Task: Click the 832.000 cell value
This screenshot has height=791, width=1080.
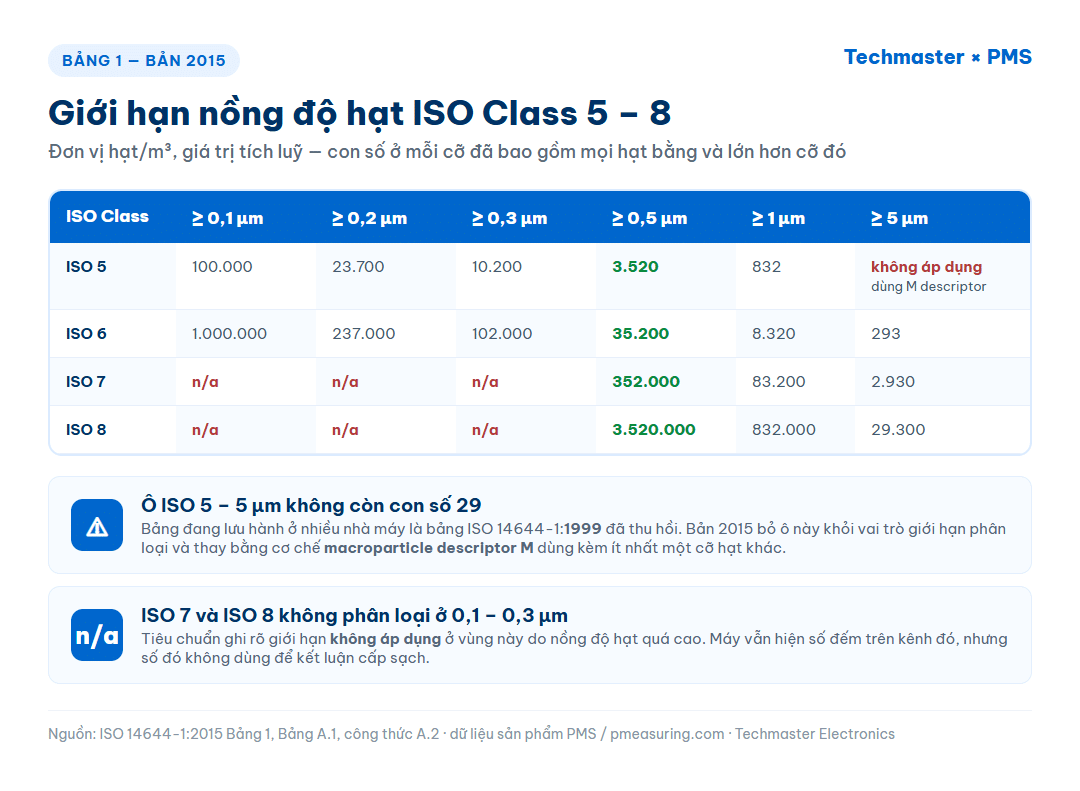Action: click(784, 430)
